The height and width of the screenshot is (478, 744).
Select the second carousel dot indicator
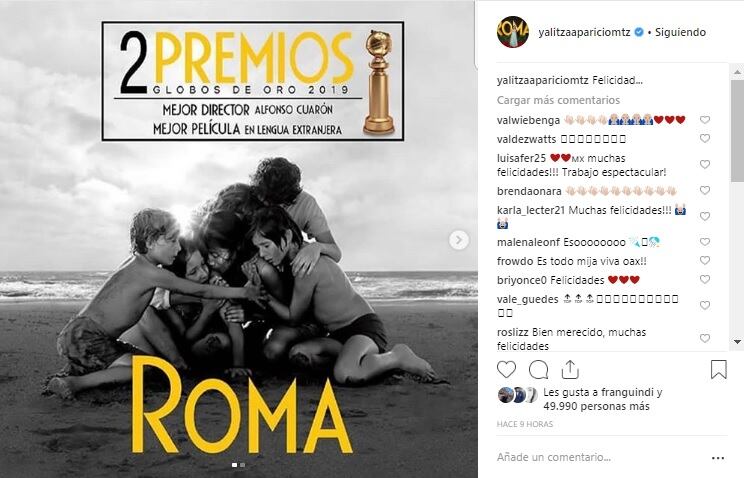pos(242,465)
